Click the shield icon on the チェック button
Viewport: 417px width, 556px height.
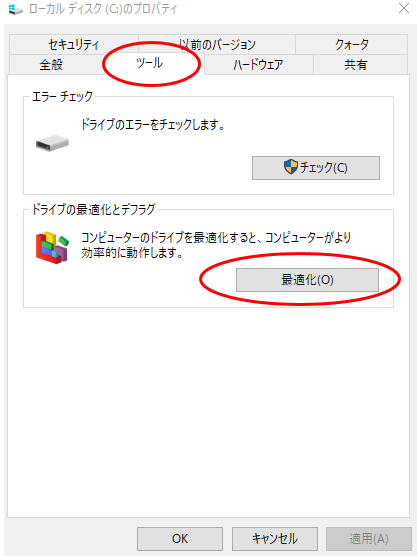click(x=290, y=167)
